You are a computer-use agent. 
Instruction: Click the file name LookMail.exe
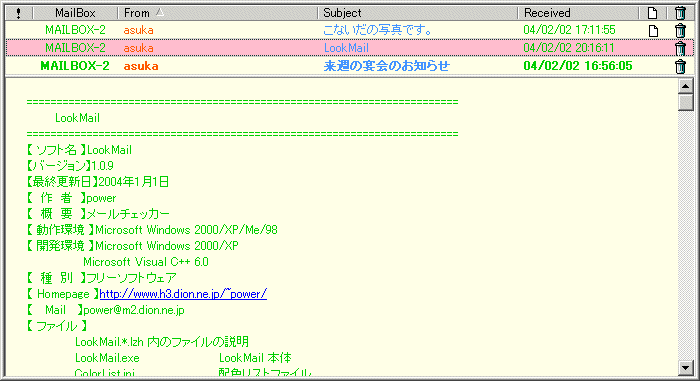(x=107, y=358)
